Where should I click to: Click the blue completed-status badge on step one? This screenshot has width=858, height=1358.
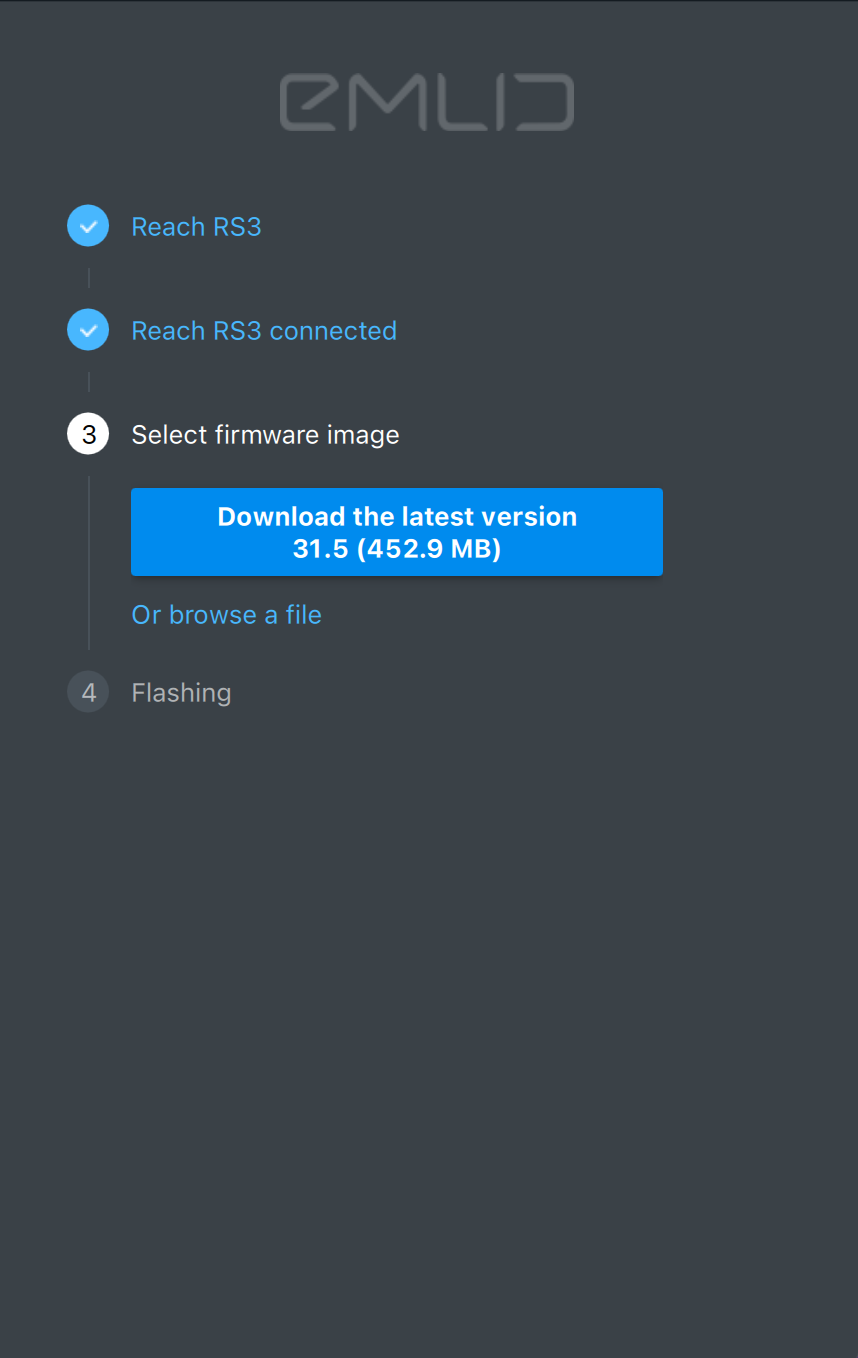pyautogui.click(x=88, y=226)
